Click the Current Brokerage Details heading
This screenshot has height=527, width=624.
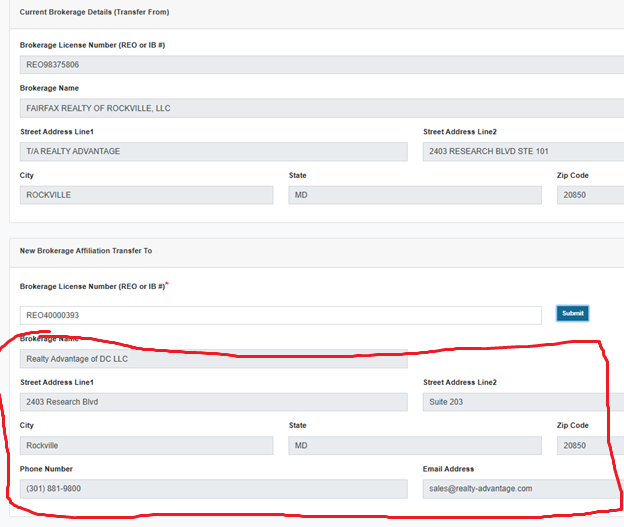[x=94, y=12]
